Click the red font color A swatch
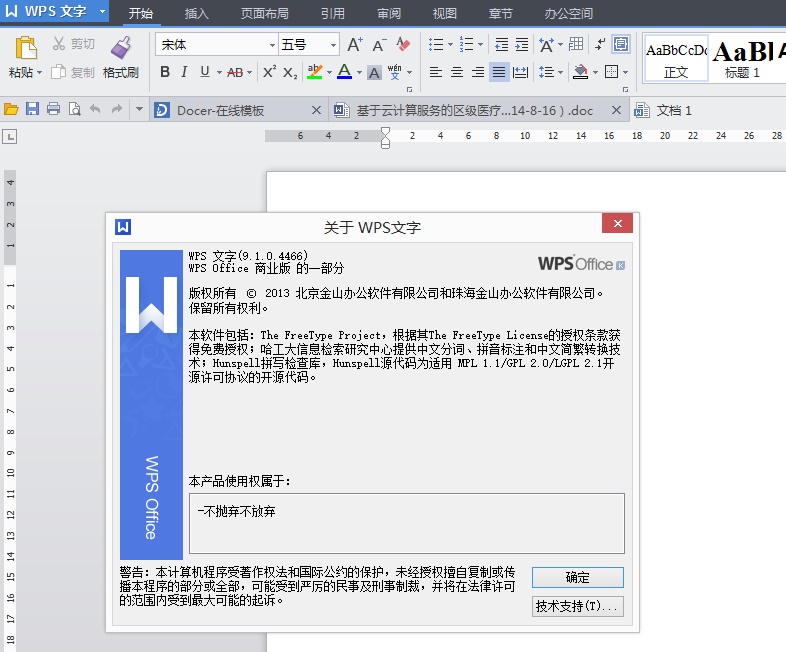Screen dimensions: 786x652 coord(344,72)
